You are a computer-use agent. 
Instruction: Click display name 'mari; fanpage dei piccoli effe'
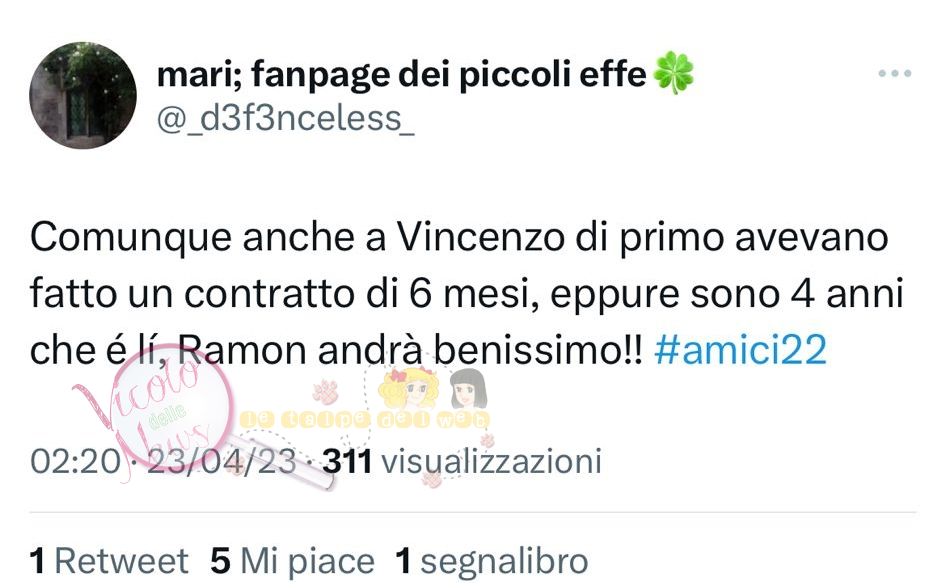click(x=401, y=74)
